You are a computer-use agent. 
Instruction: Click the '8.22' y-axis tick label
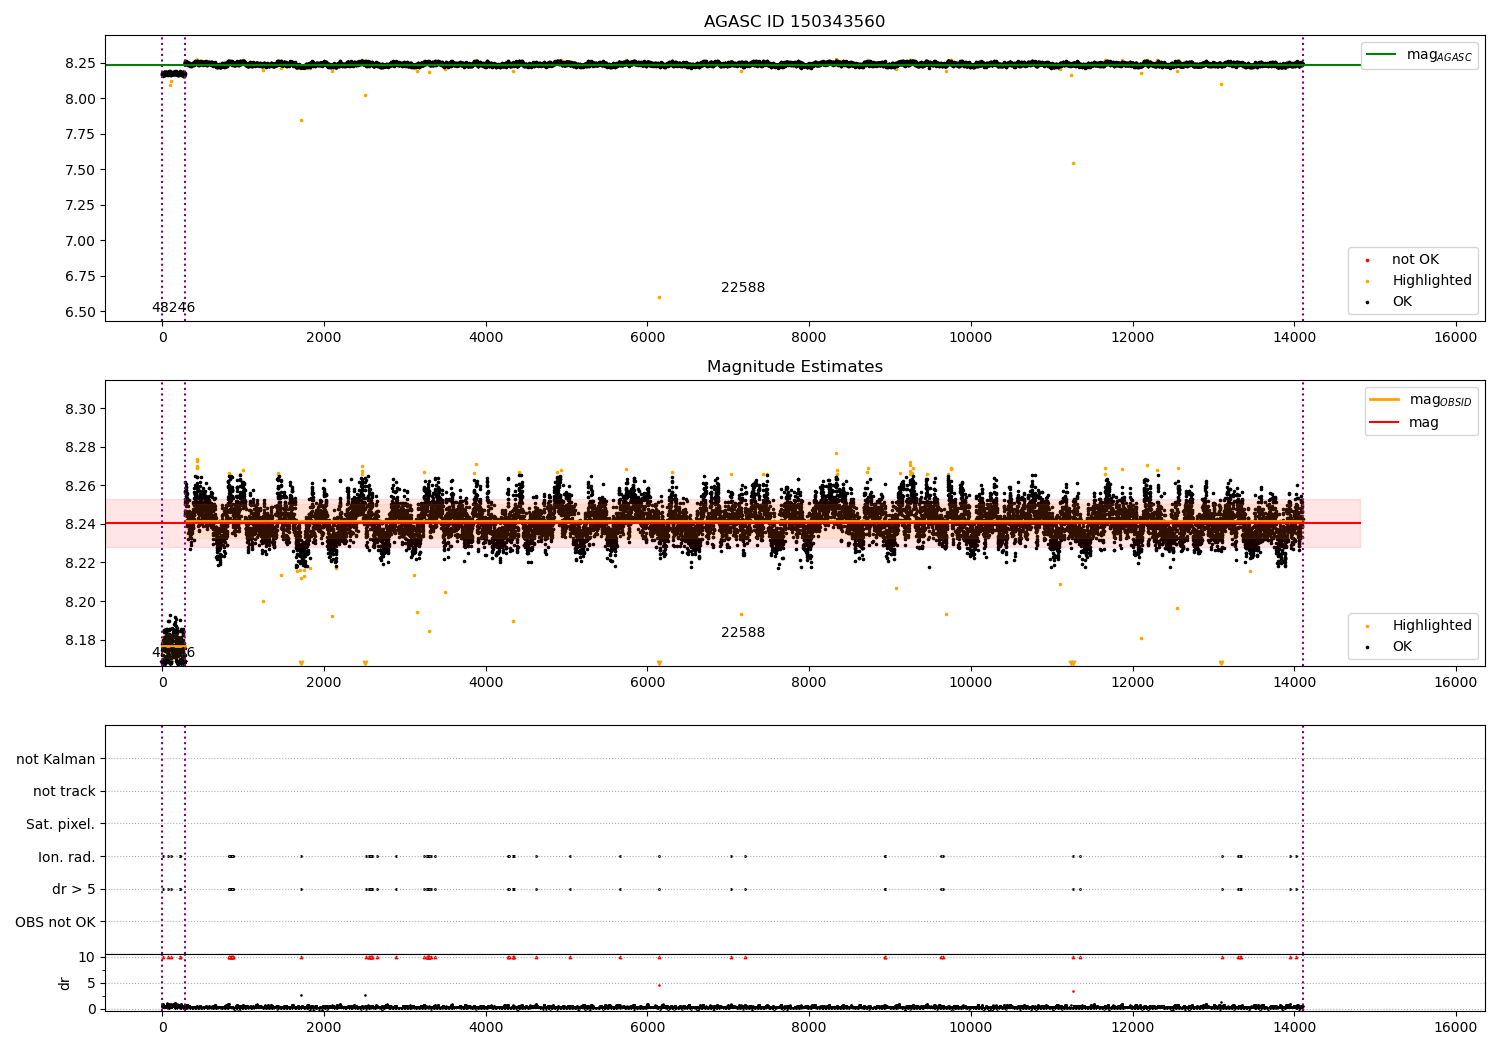coord(80,564)
